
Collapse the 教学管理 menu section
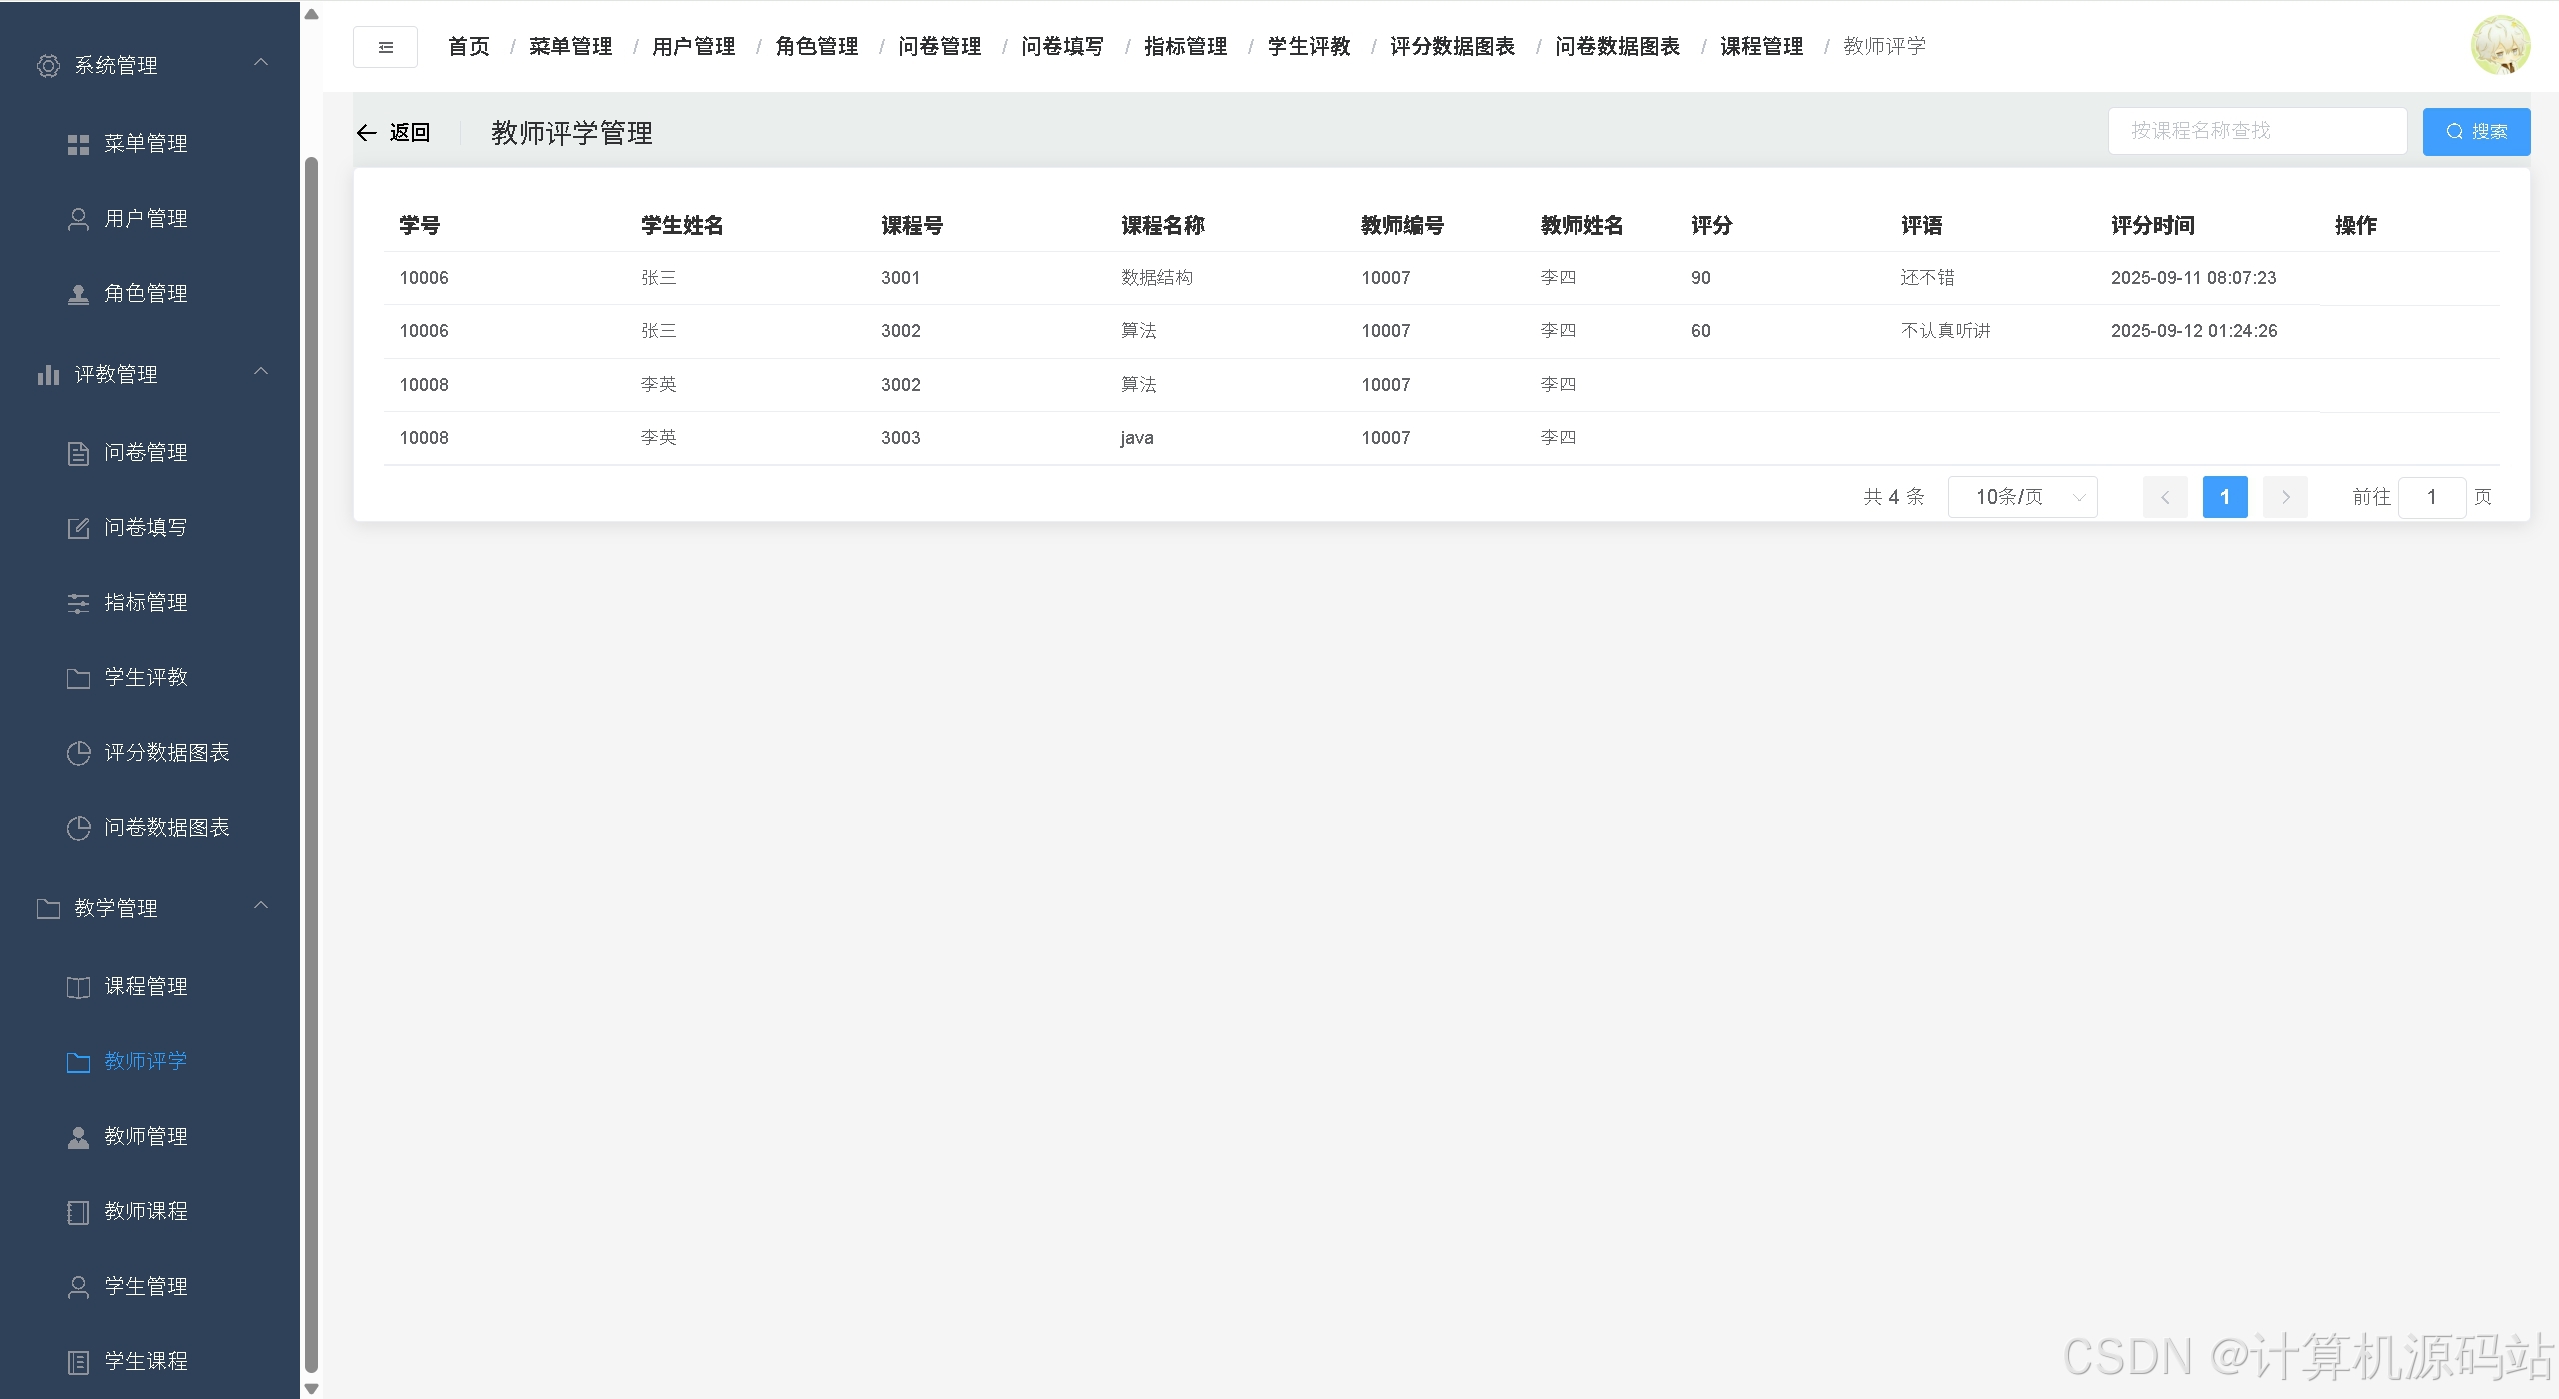[x=261, y=906]
